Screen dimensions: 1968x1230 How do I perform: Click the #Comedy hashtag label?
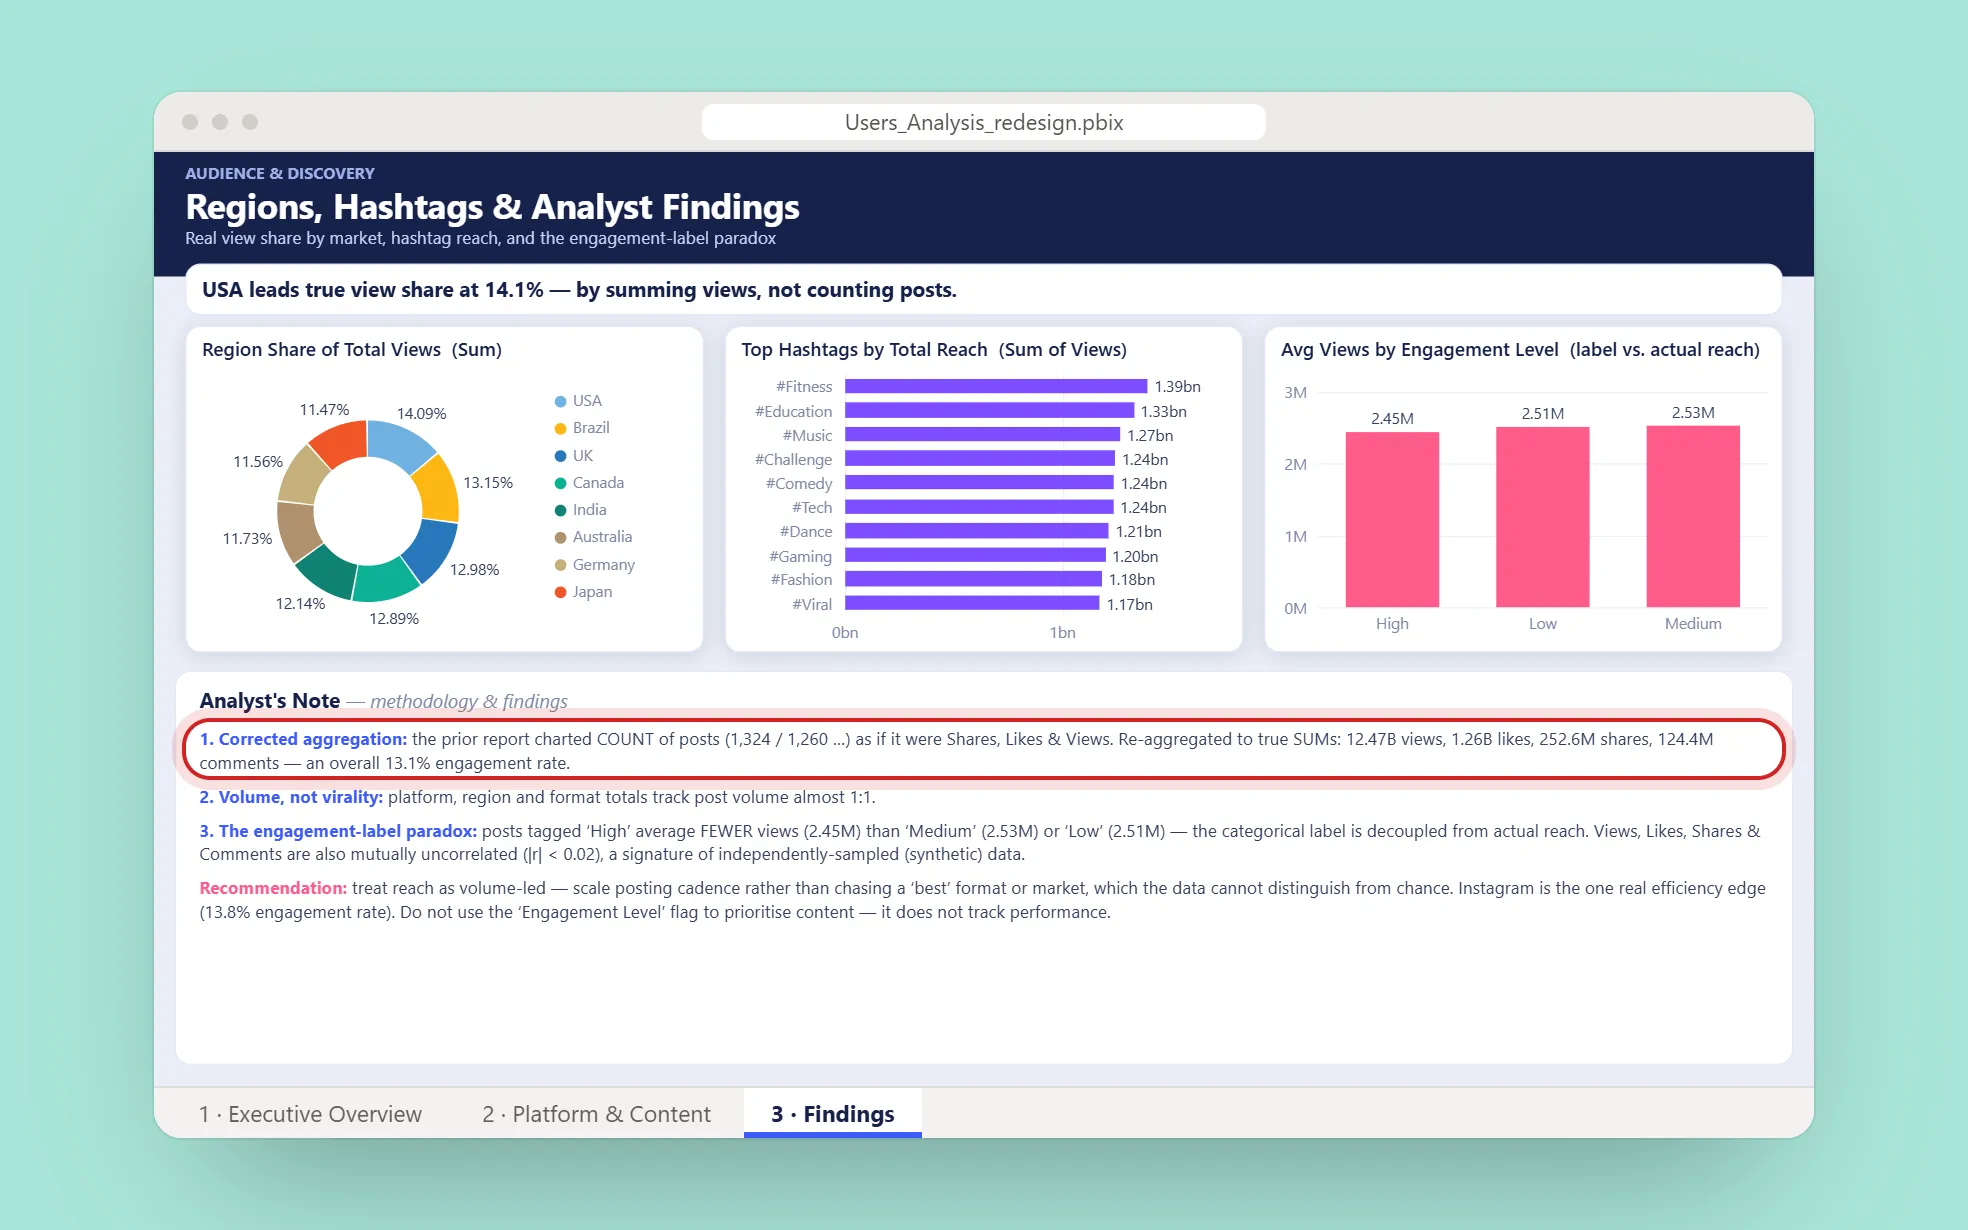[x=799, y=483]
